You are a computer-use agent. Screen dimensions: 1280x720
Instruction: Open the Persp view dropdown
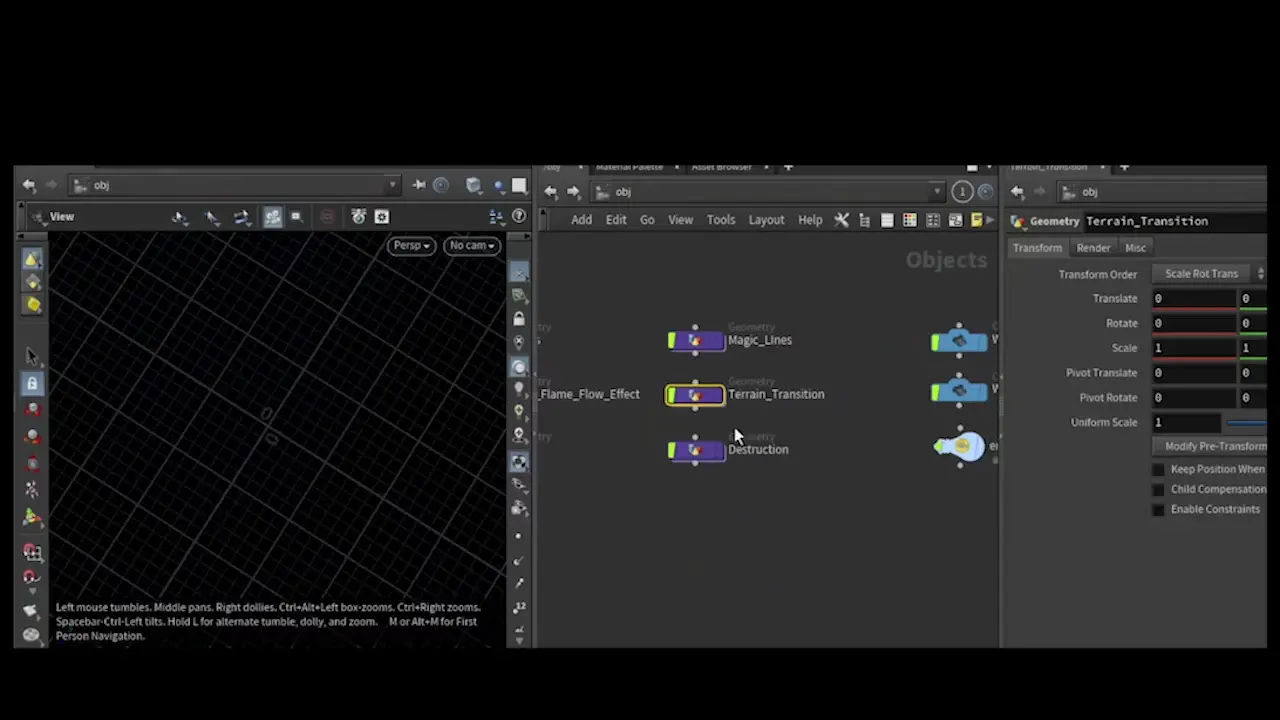(410, 245)
